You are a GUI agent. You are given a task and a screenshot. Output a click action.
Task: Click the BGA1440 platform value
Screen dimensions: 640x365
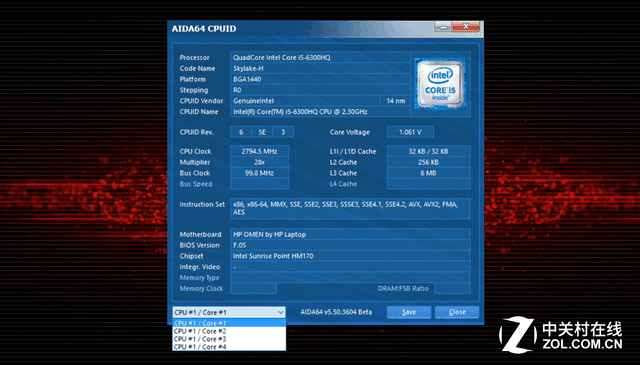pyautogui.click(x=320, y=79)
